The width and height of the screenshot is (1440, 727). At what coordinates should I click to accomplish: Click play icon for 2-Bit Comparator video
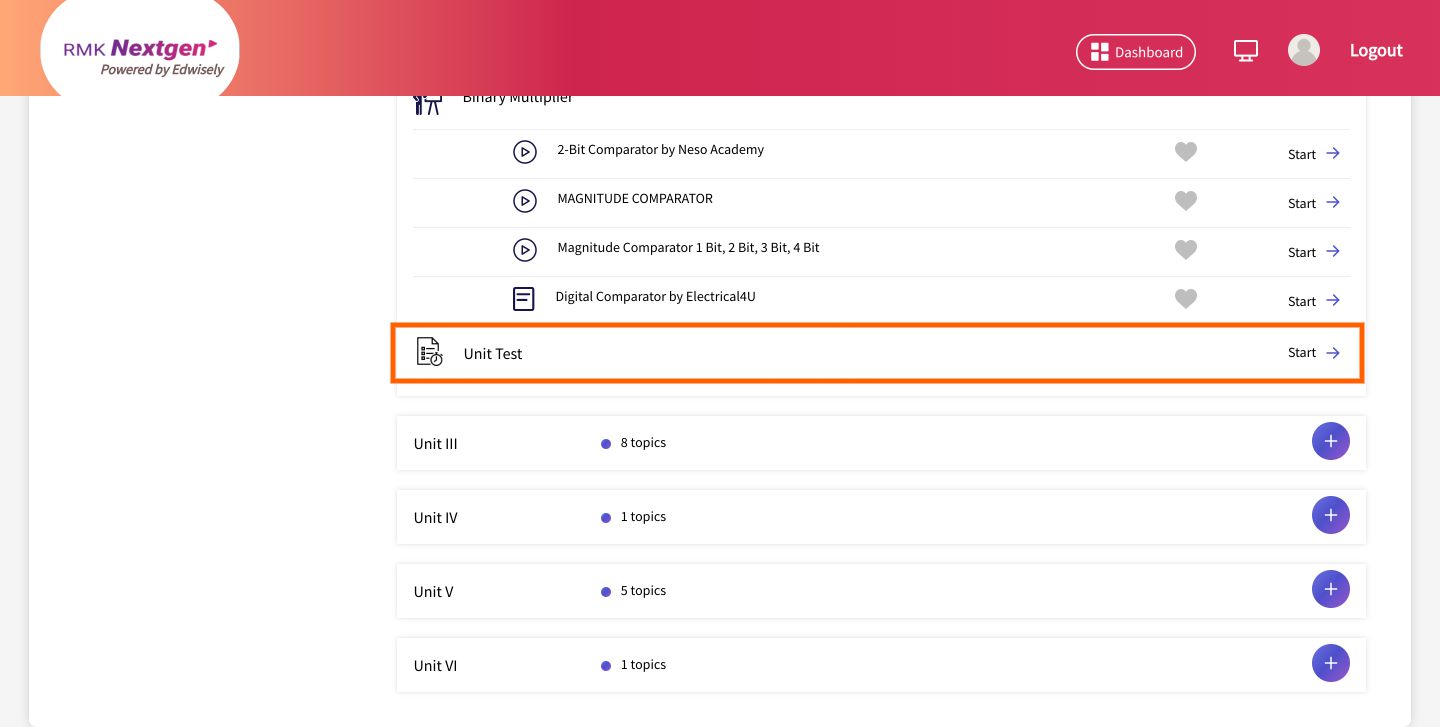(525, 152)
